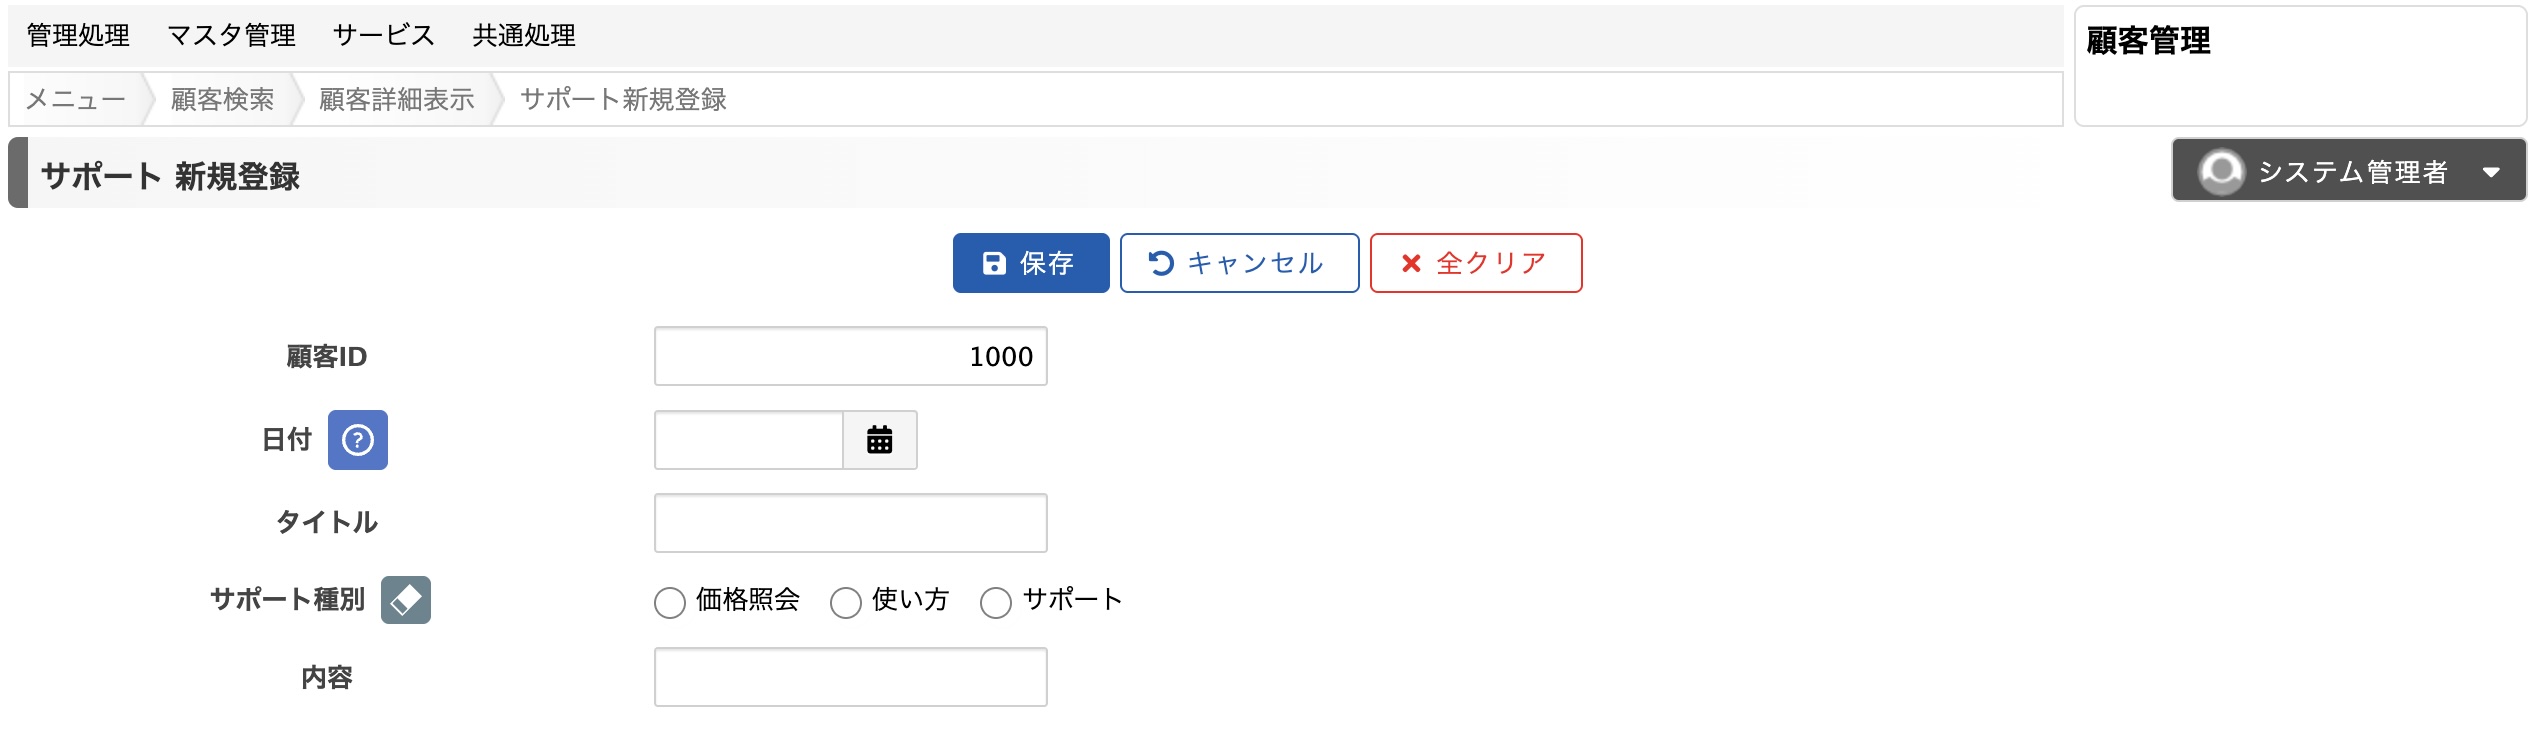Return to メニュー breadcrumb
The width and height of the screenshot is (2532, 753).
point(76,99)
